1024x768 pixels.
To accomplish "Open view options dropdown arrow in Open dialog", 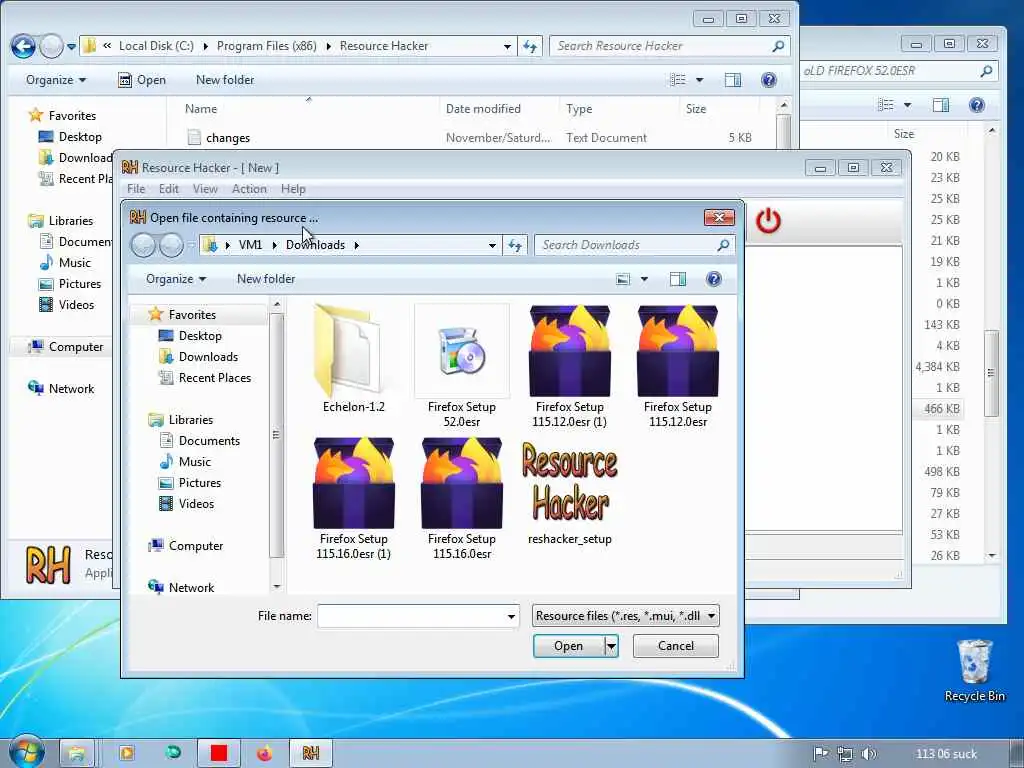I will (644, 280).
